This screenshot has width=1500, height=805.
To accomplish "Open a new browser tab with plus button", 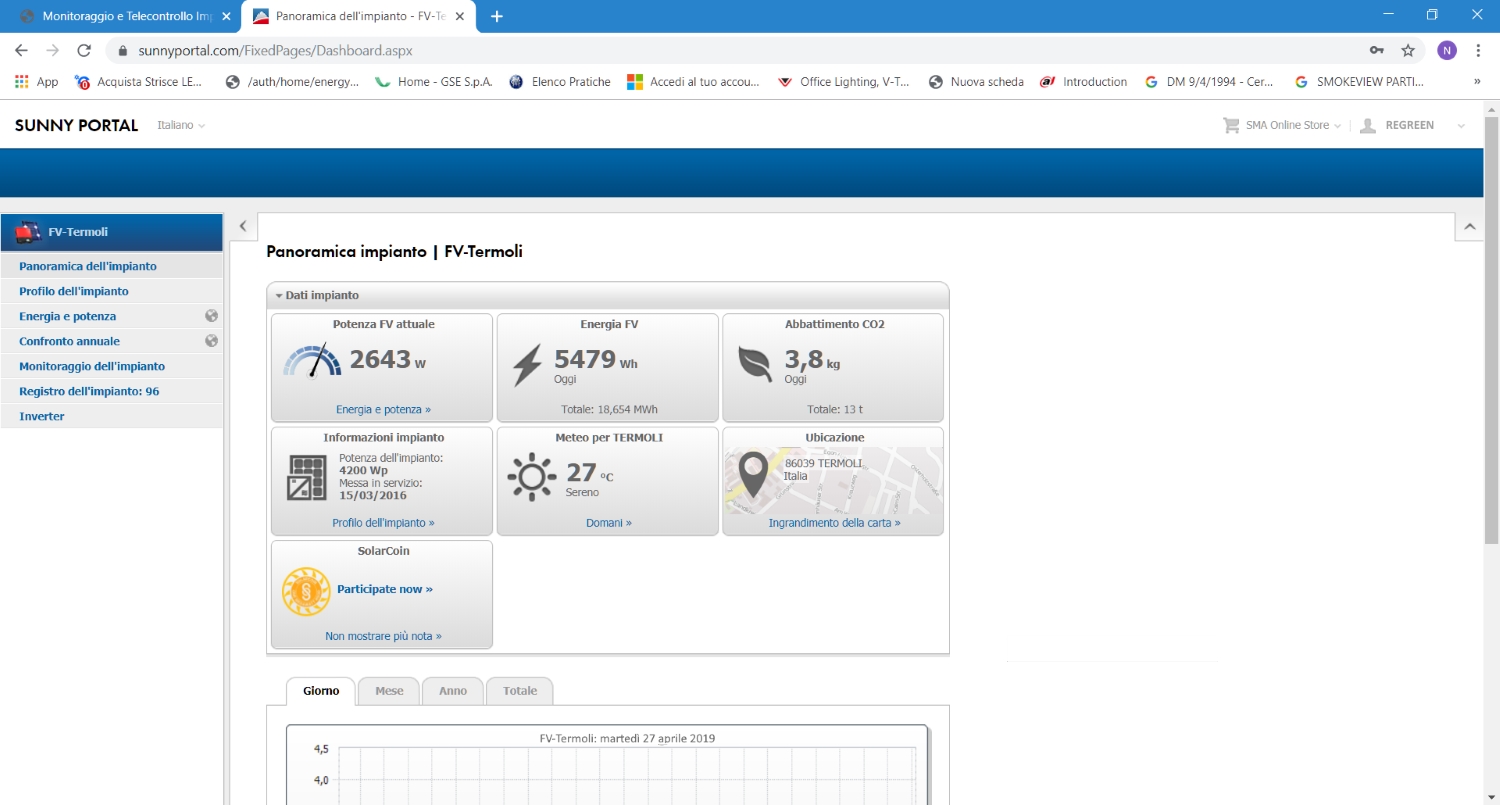I will click(x=497, y=16).
